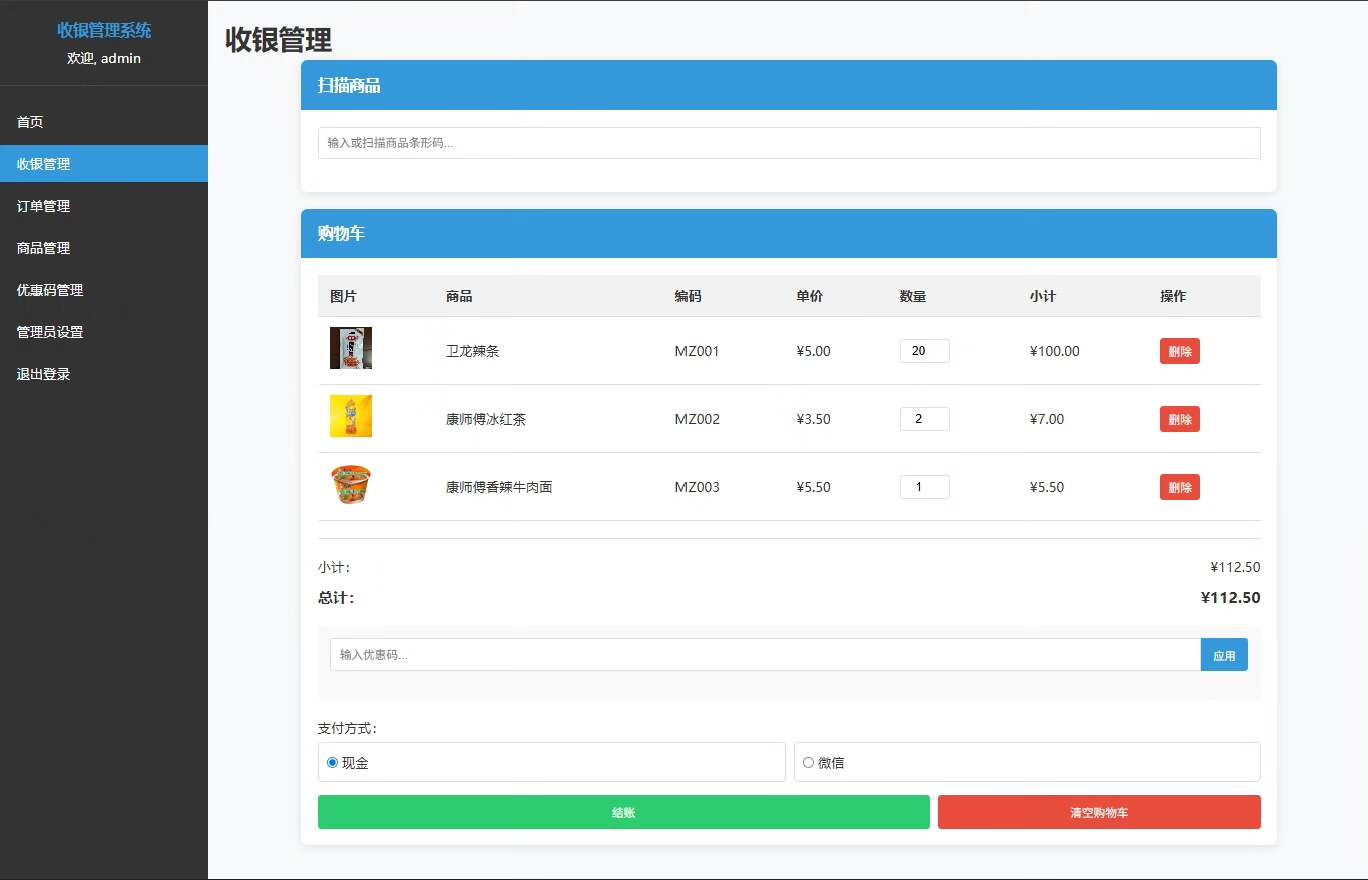The height and width of the screenshot is (880, 1368).
Task: Select 微信 payment method
Action: click(808, 763)
